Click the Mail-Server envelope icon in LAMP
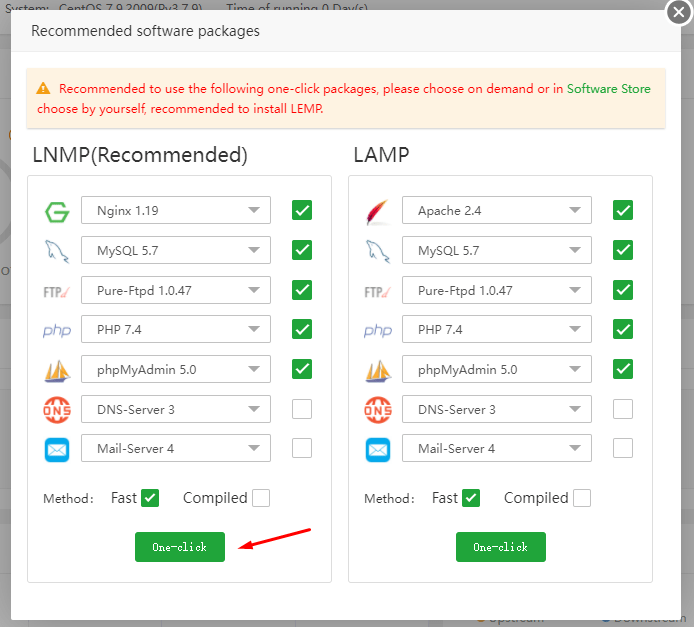This screenshot has height=627, width=694. [378, 450]
